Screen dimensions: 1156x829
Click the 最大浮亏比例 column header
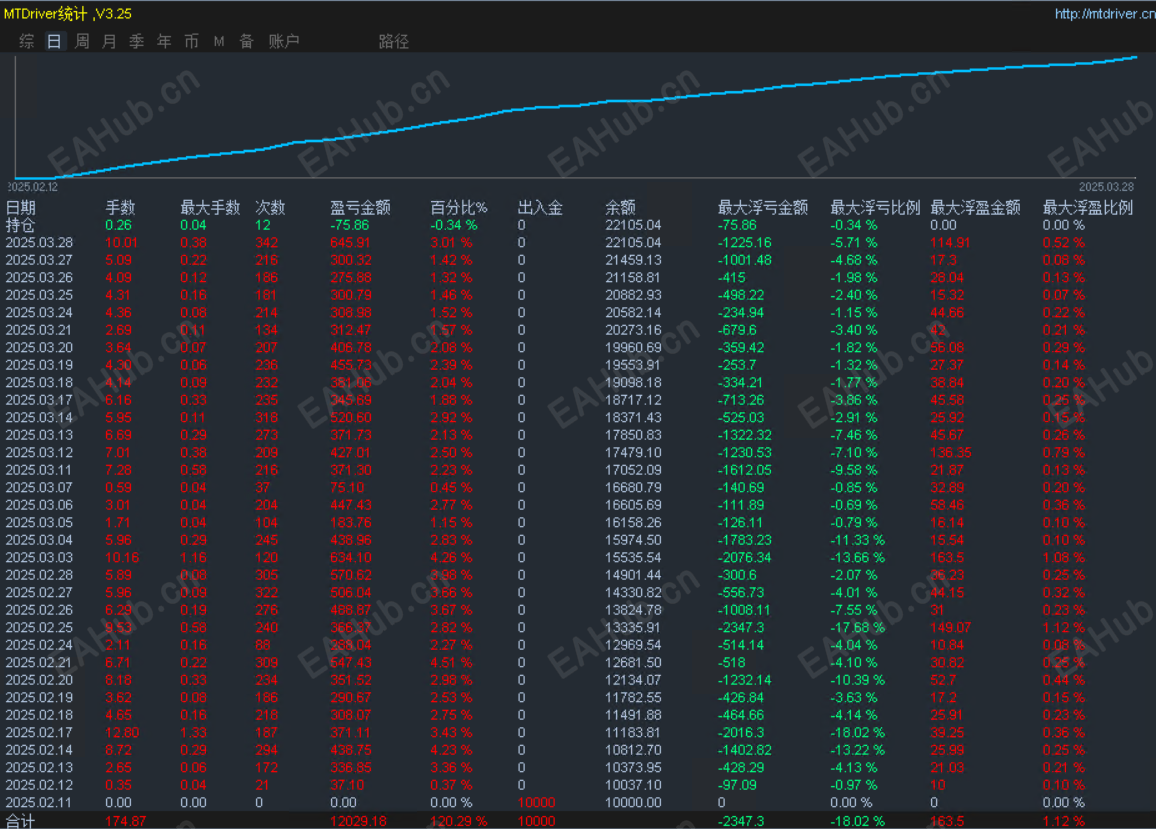pyautogui.click(x=875, y=207)
